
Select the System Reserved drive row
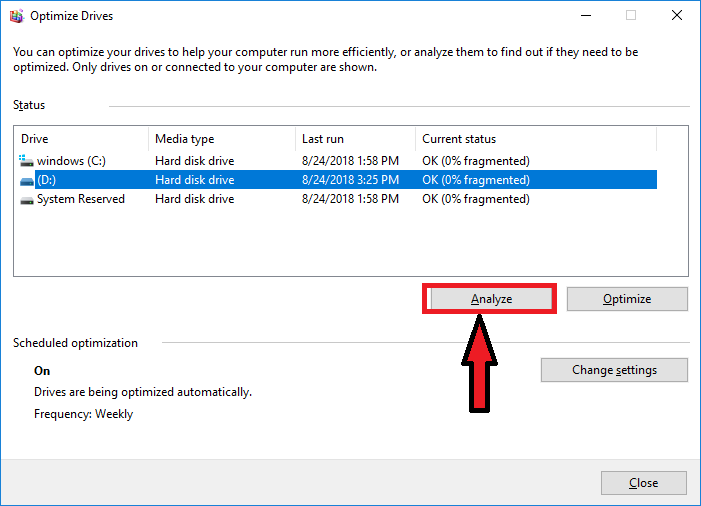[x=80, y=199]
